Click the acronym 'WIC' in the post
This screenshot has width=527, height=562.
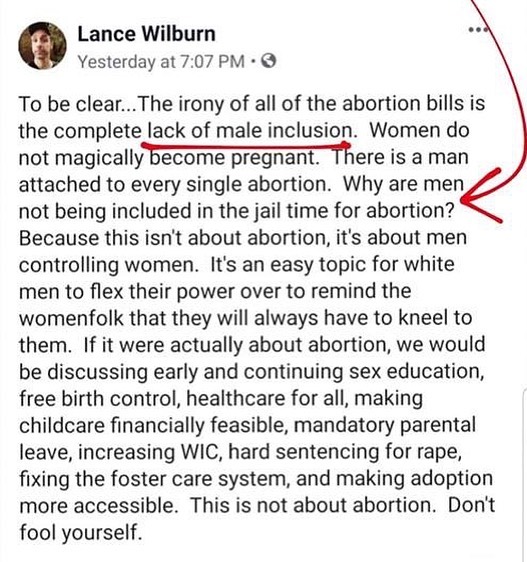pos(201,452)
